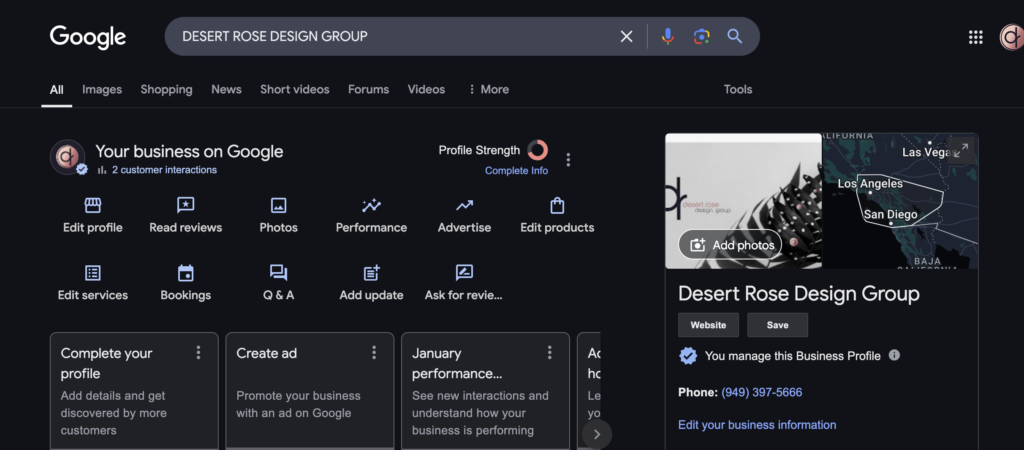Switch to the Forums tab
The width and height of the screenshot is (1024, 450).
coord(368,89)
